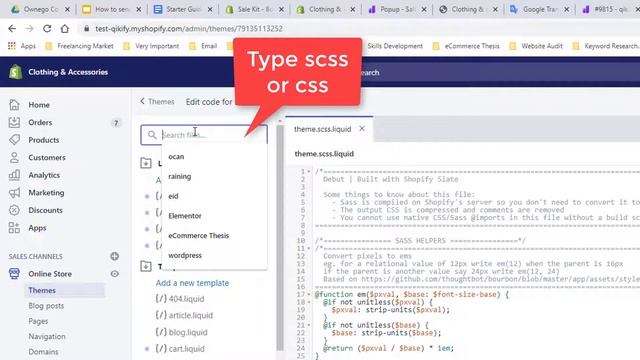Screen dimensions: 640x360
Task: Open the Email bookmark folder
Action: (203, 46)
